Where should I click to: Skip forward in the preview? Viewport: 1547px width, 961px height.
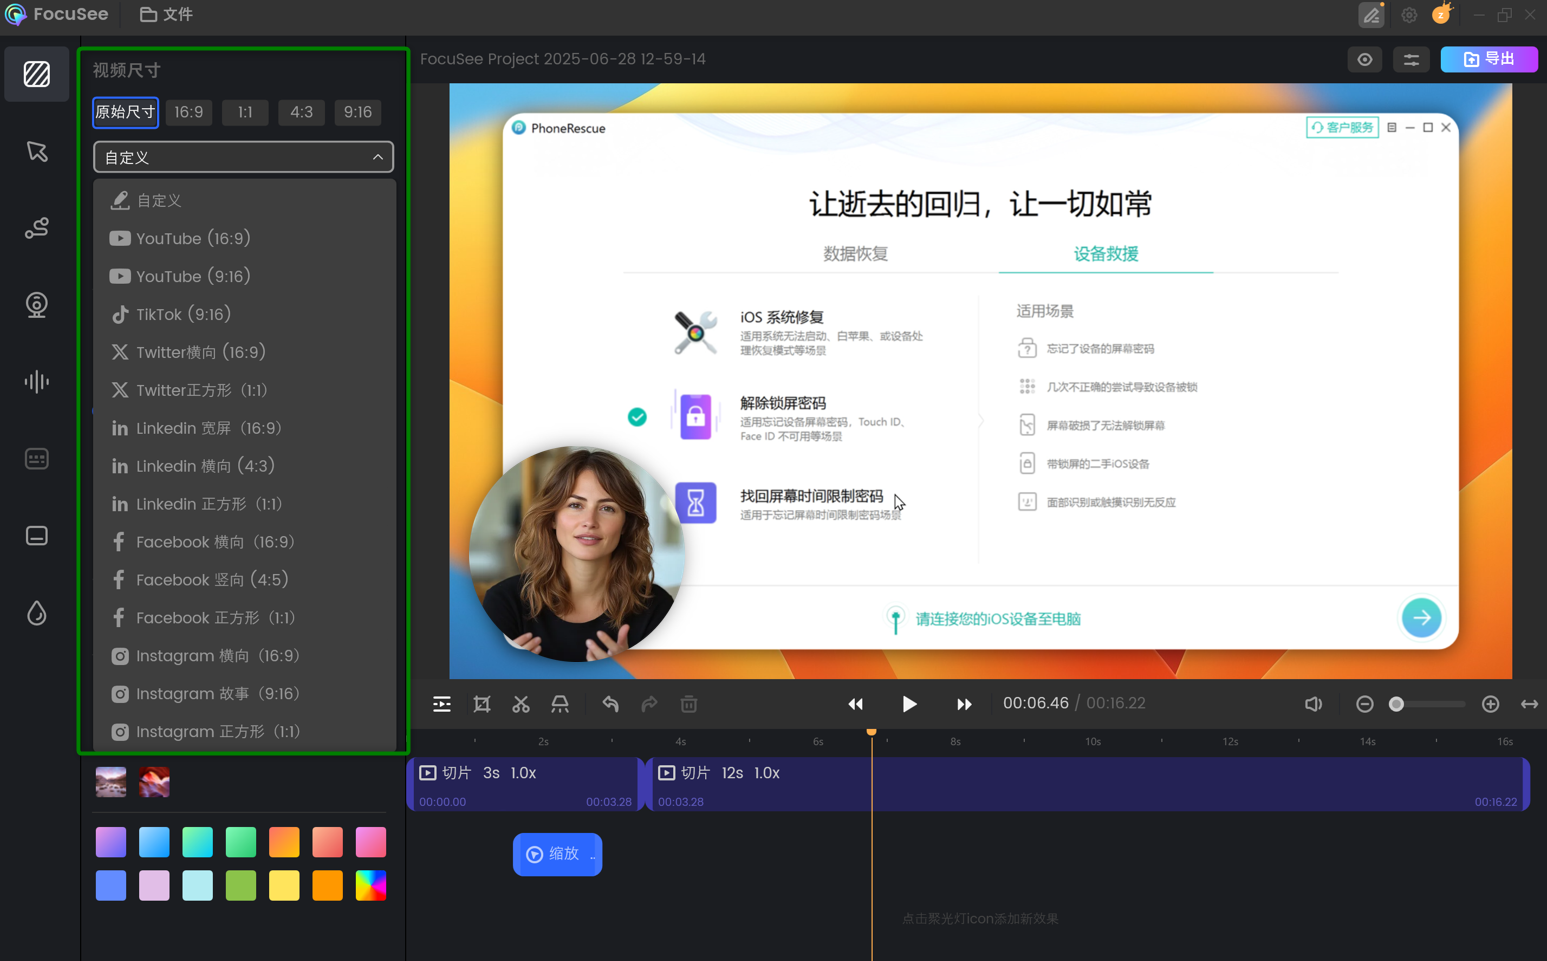coord(964,704)
